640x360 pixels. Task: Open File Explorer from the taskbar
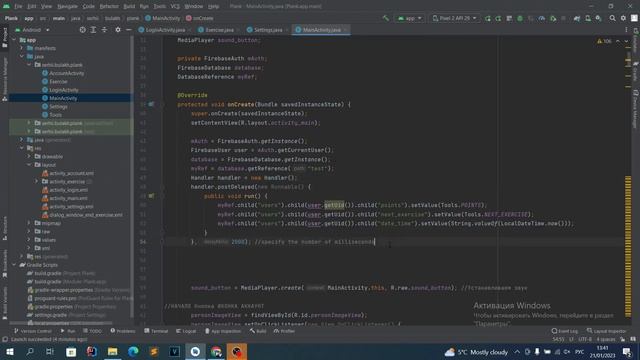[x=113, y=352]
